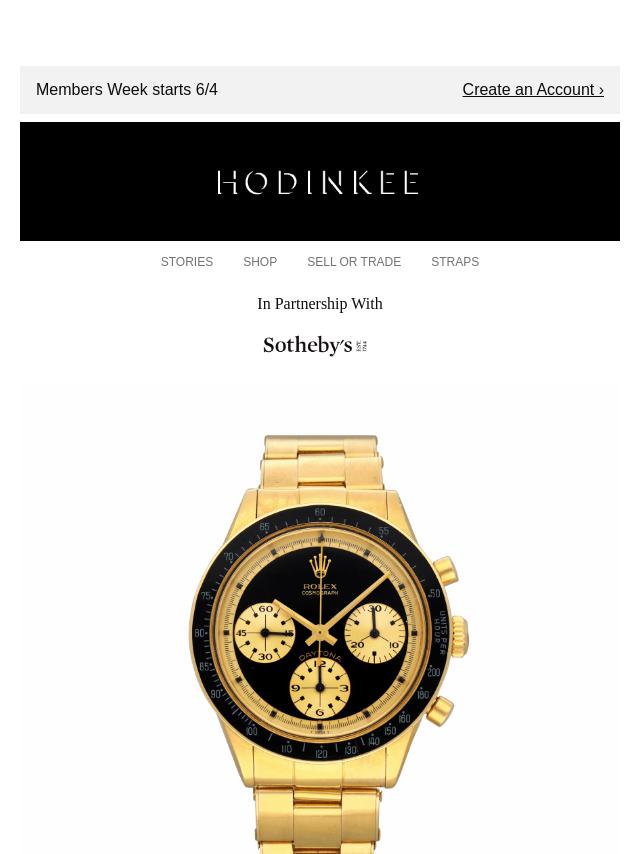Click the UNITS PER HOUR bezel text

click(x=440, y=633)
